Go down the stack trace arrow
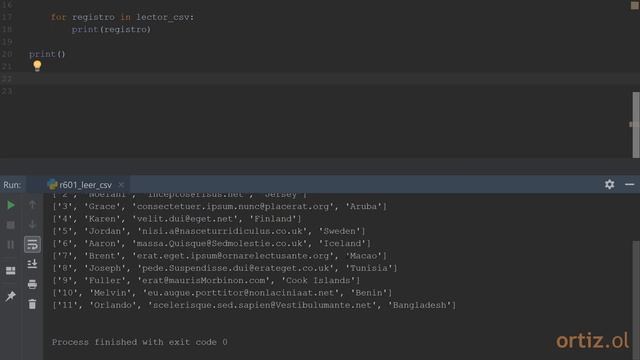Image resolution: width=640 pixels, height=360 pixels. click(32, 225)
